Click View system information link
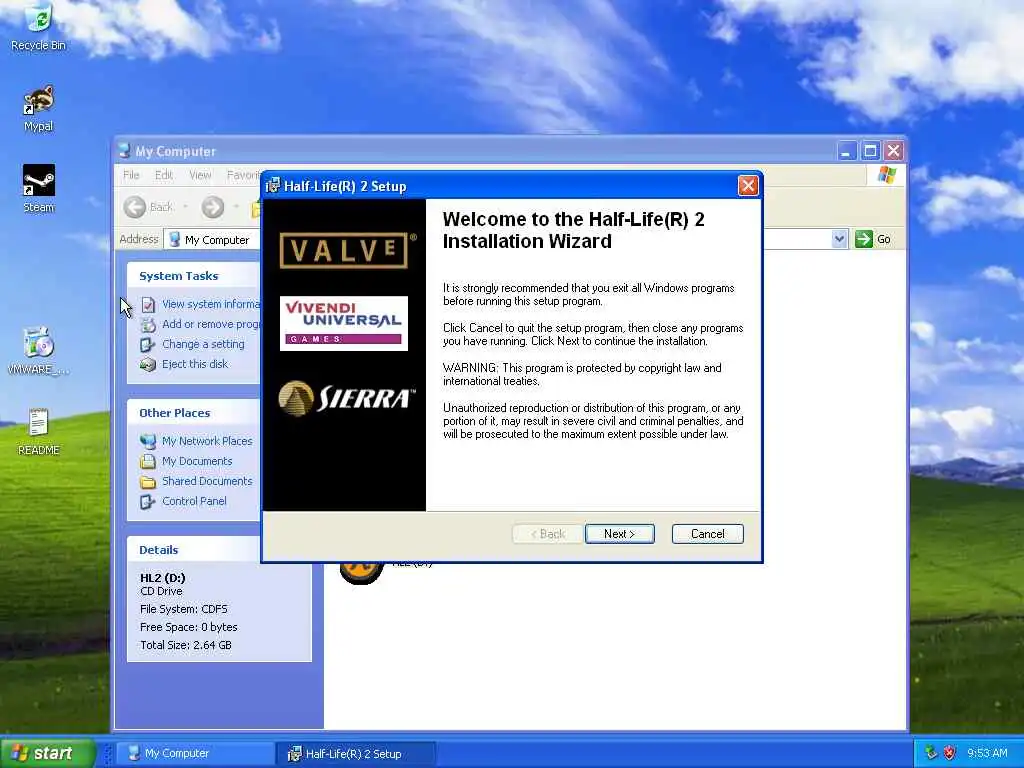 pyautogui.click(x=211, y=304)
